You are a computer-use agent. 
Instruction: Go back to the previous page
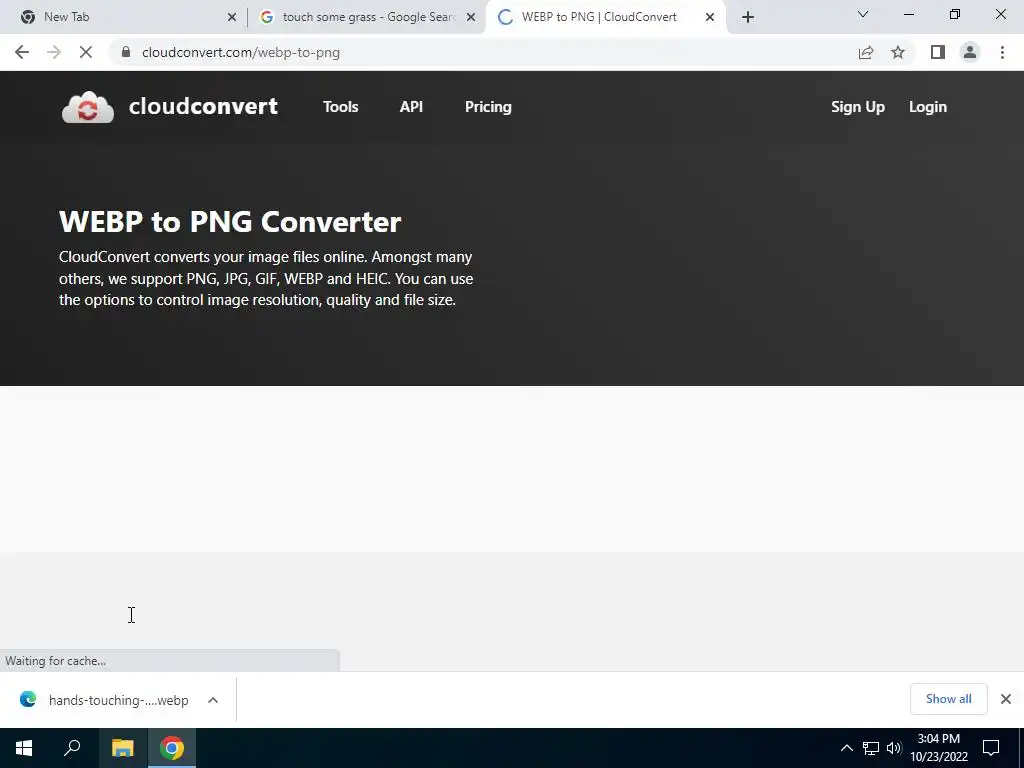click(22, 52)
